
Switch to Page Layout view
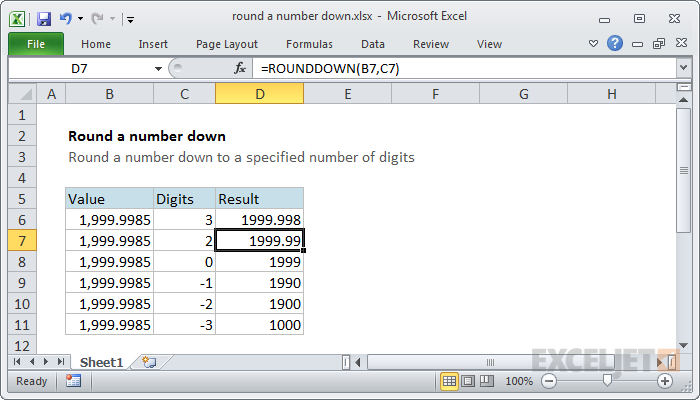pos(468,381)
